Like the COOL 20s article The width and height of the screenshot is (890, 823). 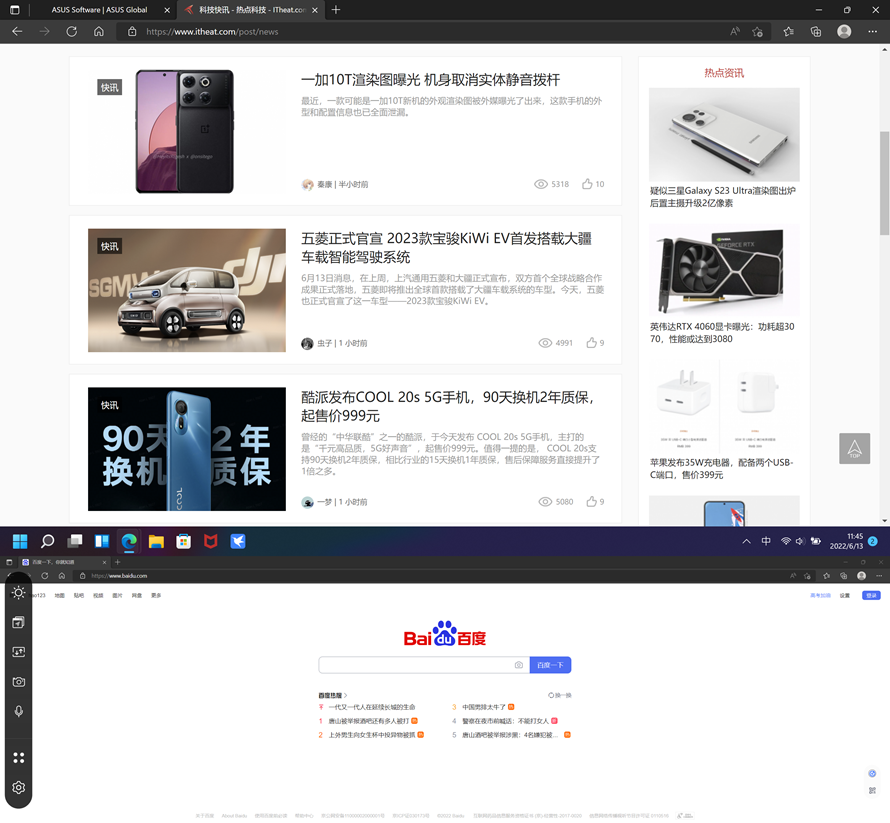point(591,502)
